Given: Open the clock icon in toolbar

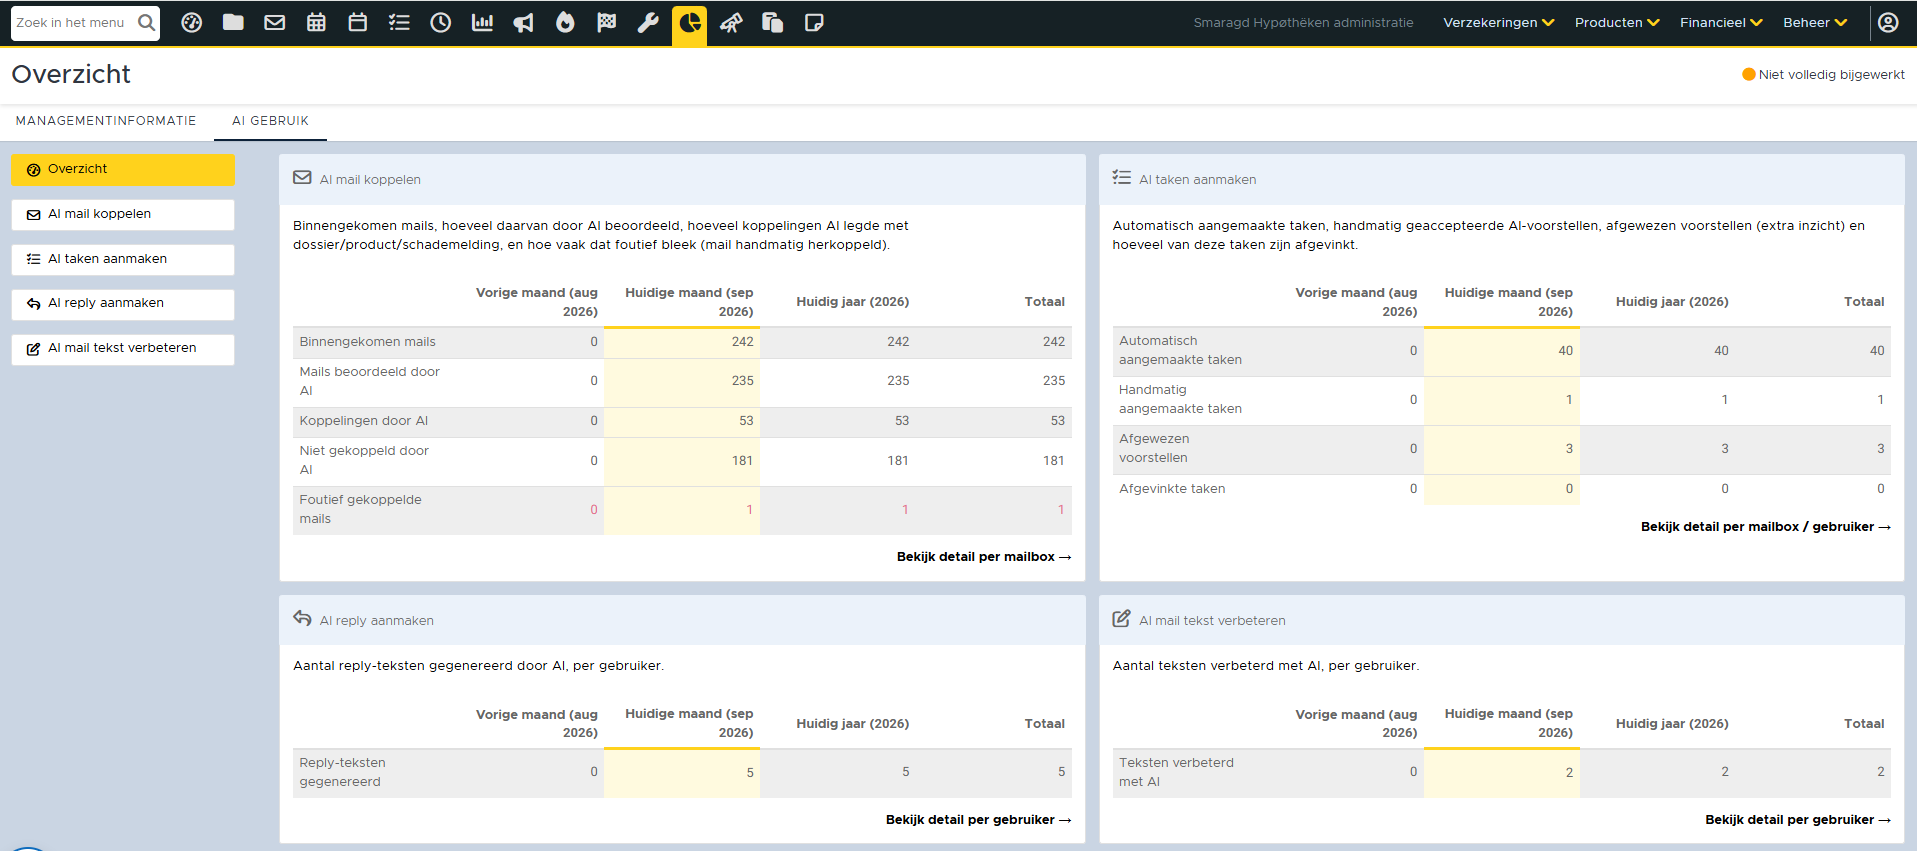Looking at the screenshot, I should point(441,23).
